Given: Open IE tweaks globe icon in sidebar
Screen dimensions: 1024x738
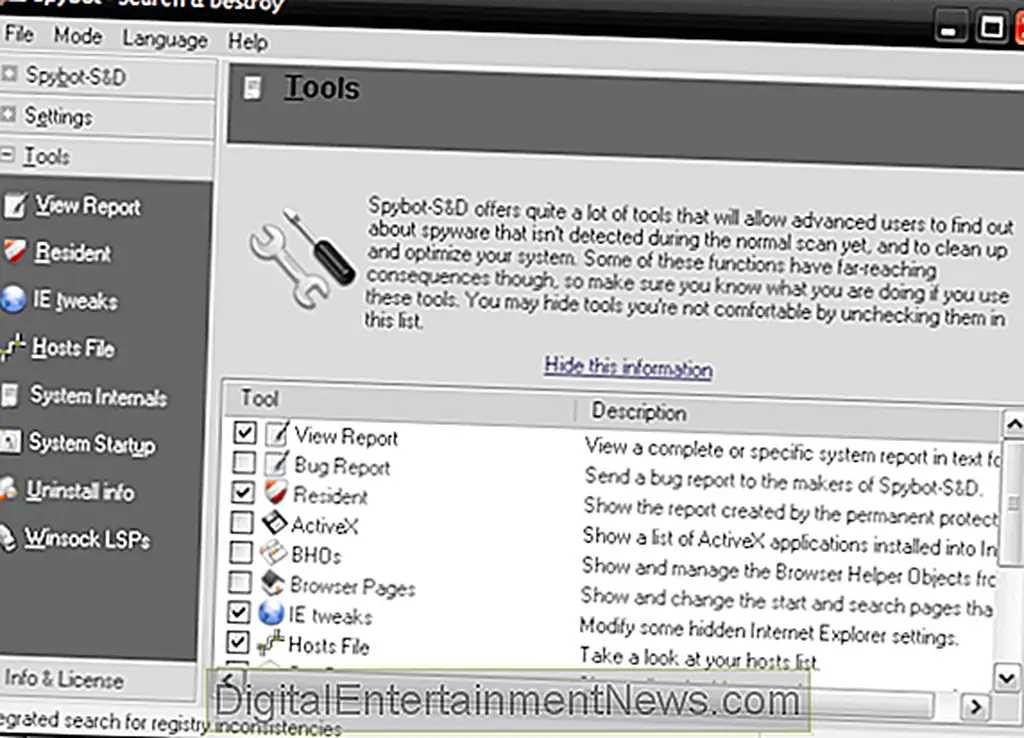Looking at the screenshot, I should [13, 301].
